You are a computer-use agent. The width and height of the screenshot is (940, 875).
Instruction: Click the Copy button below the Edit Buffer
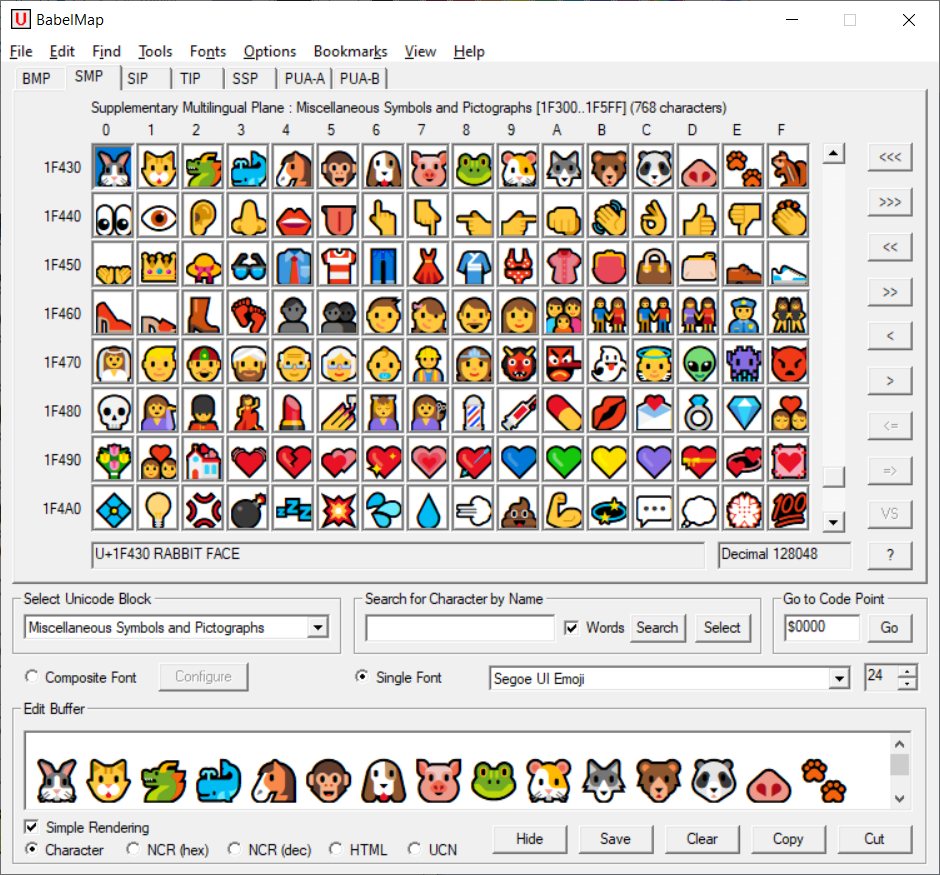(x=788, y=839)
